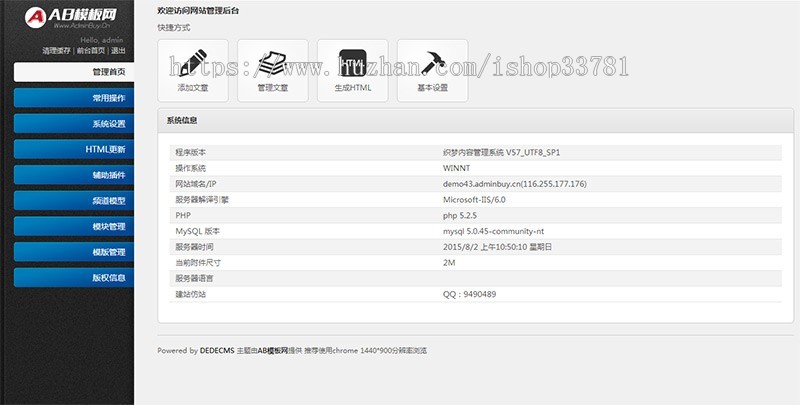This screenshot has width=800, height=405.
Task: Click the 服务器语言 label
Action: tap(194, 279)
